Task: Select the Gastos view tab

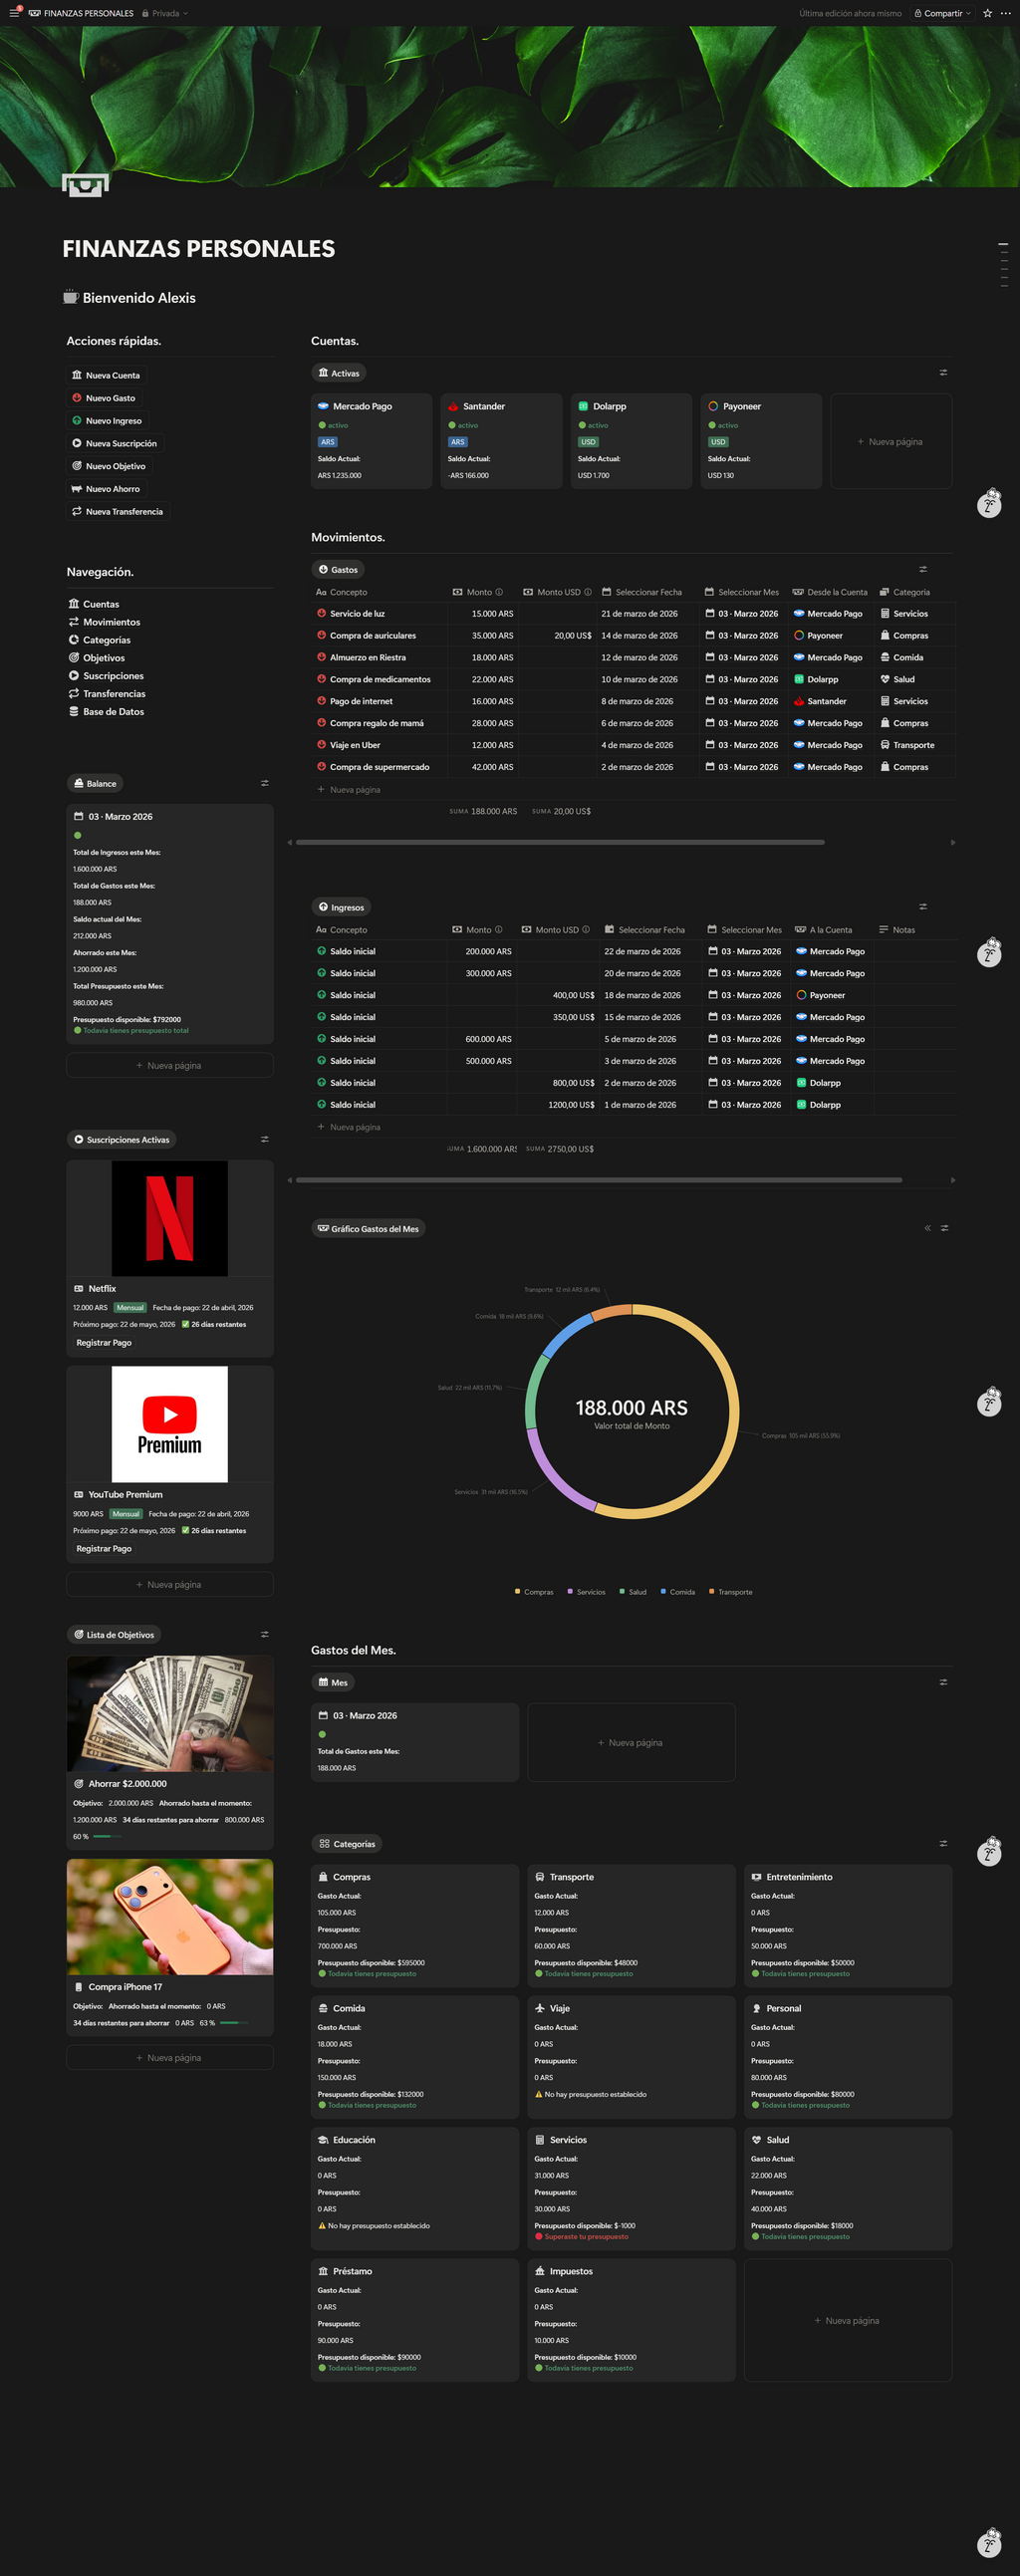Action: (x=338, y=569)
